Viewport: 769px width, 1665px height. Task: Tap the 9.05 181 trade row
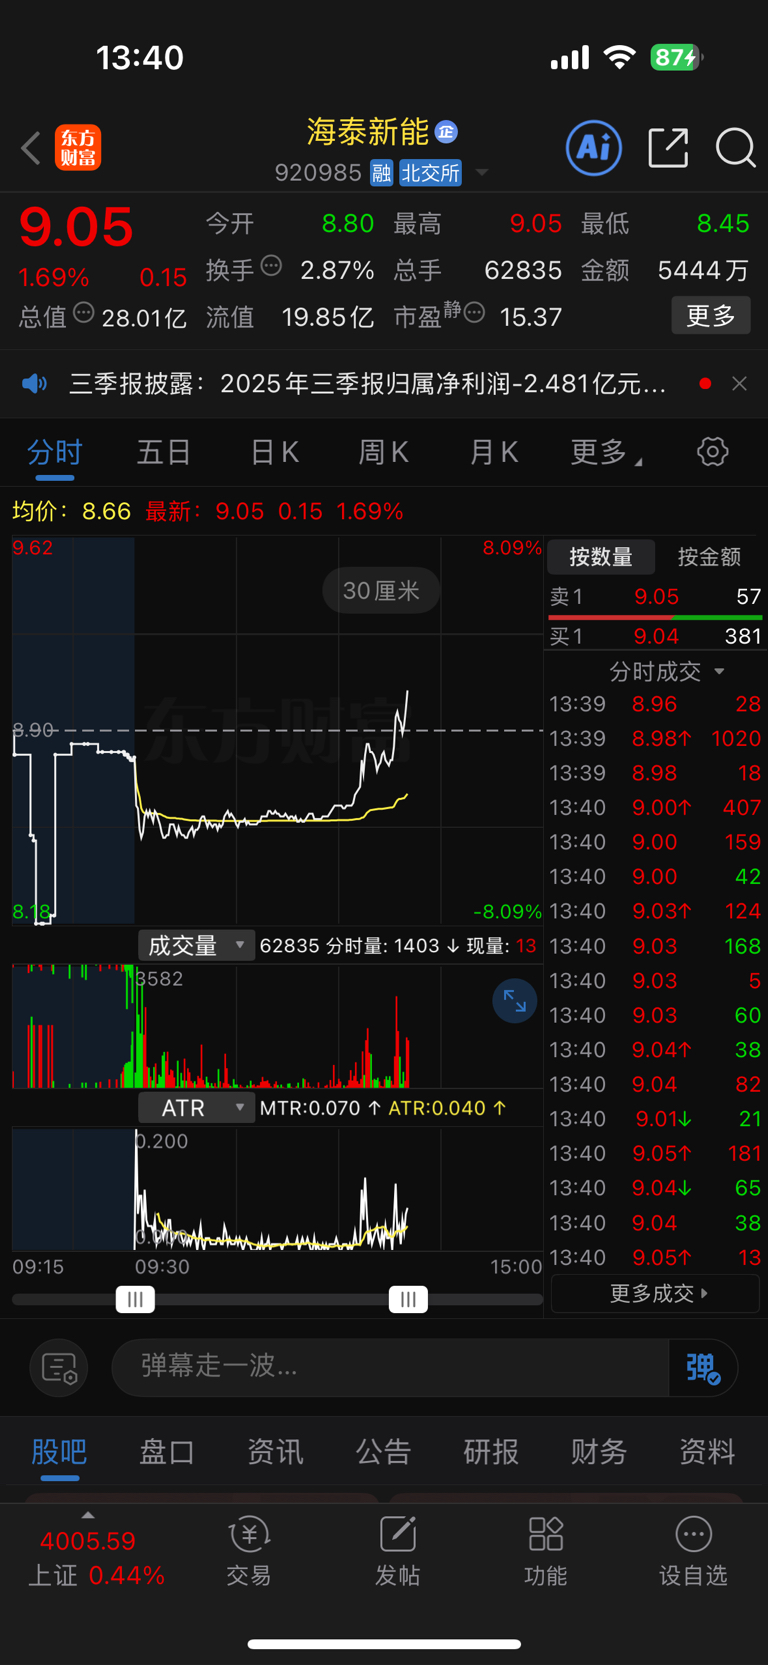[655, 1154]
